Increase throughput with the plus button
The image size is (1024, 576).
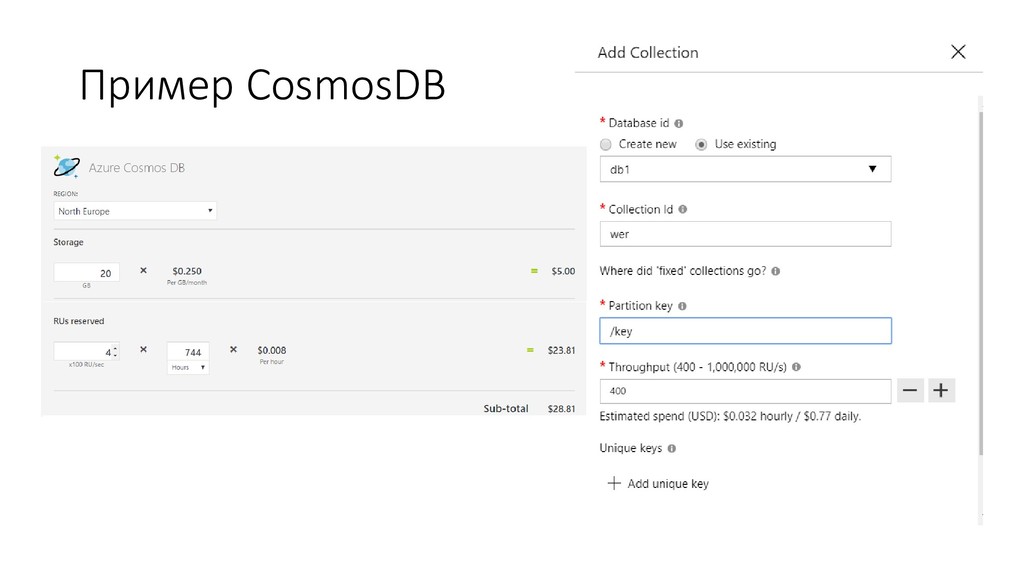point(941,390)
